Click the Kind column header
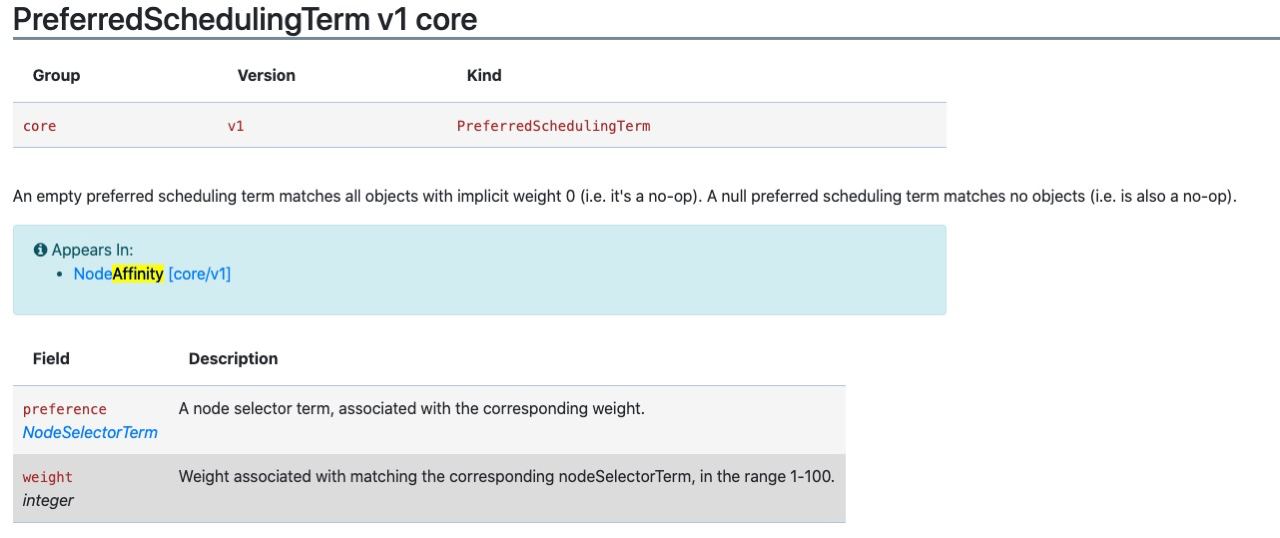Image resolution: width=1280 pixels, height=538 pixels. pyautogui.click(x=484, y=76)
